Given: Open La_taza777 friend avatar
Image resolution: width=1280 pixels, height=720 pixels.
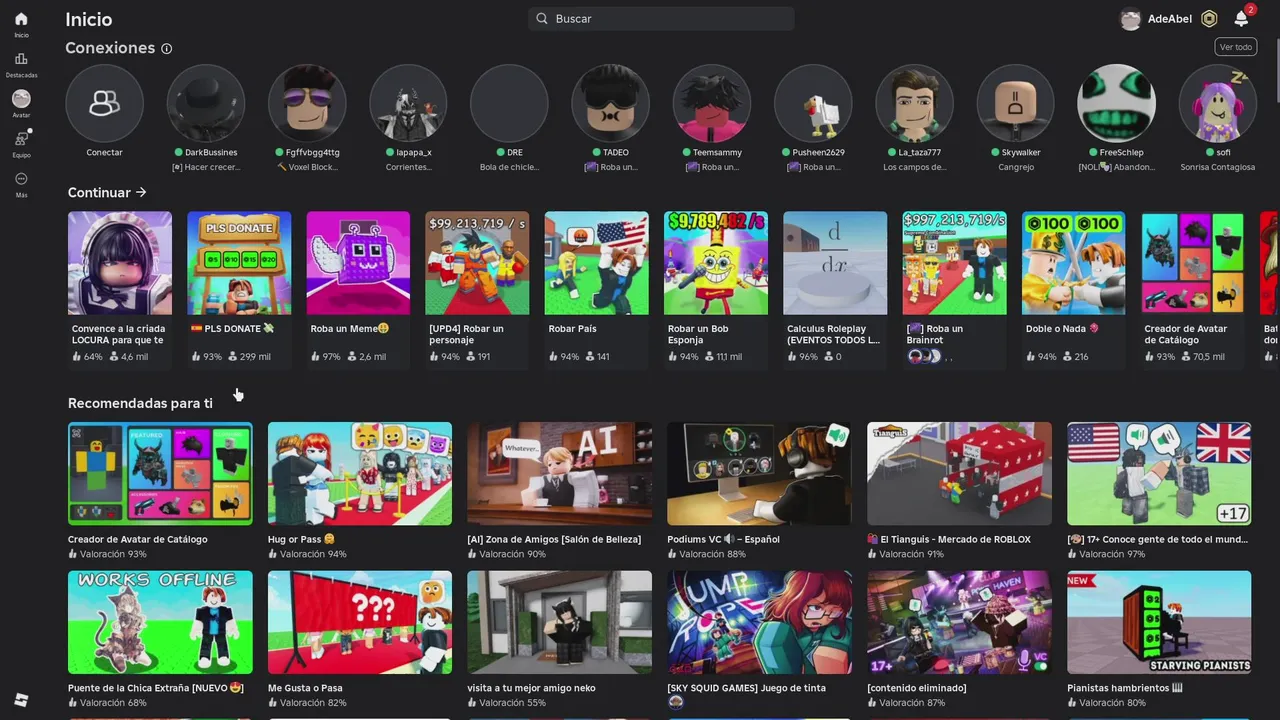Looking at the screenshot, I should pos(914,103).
